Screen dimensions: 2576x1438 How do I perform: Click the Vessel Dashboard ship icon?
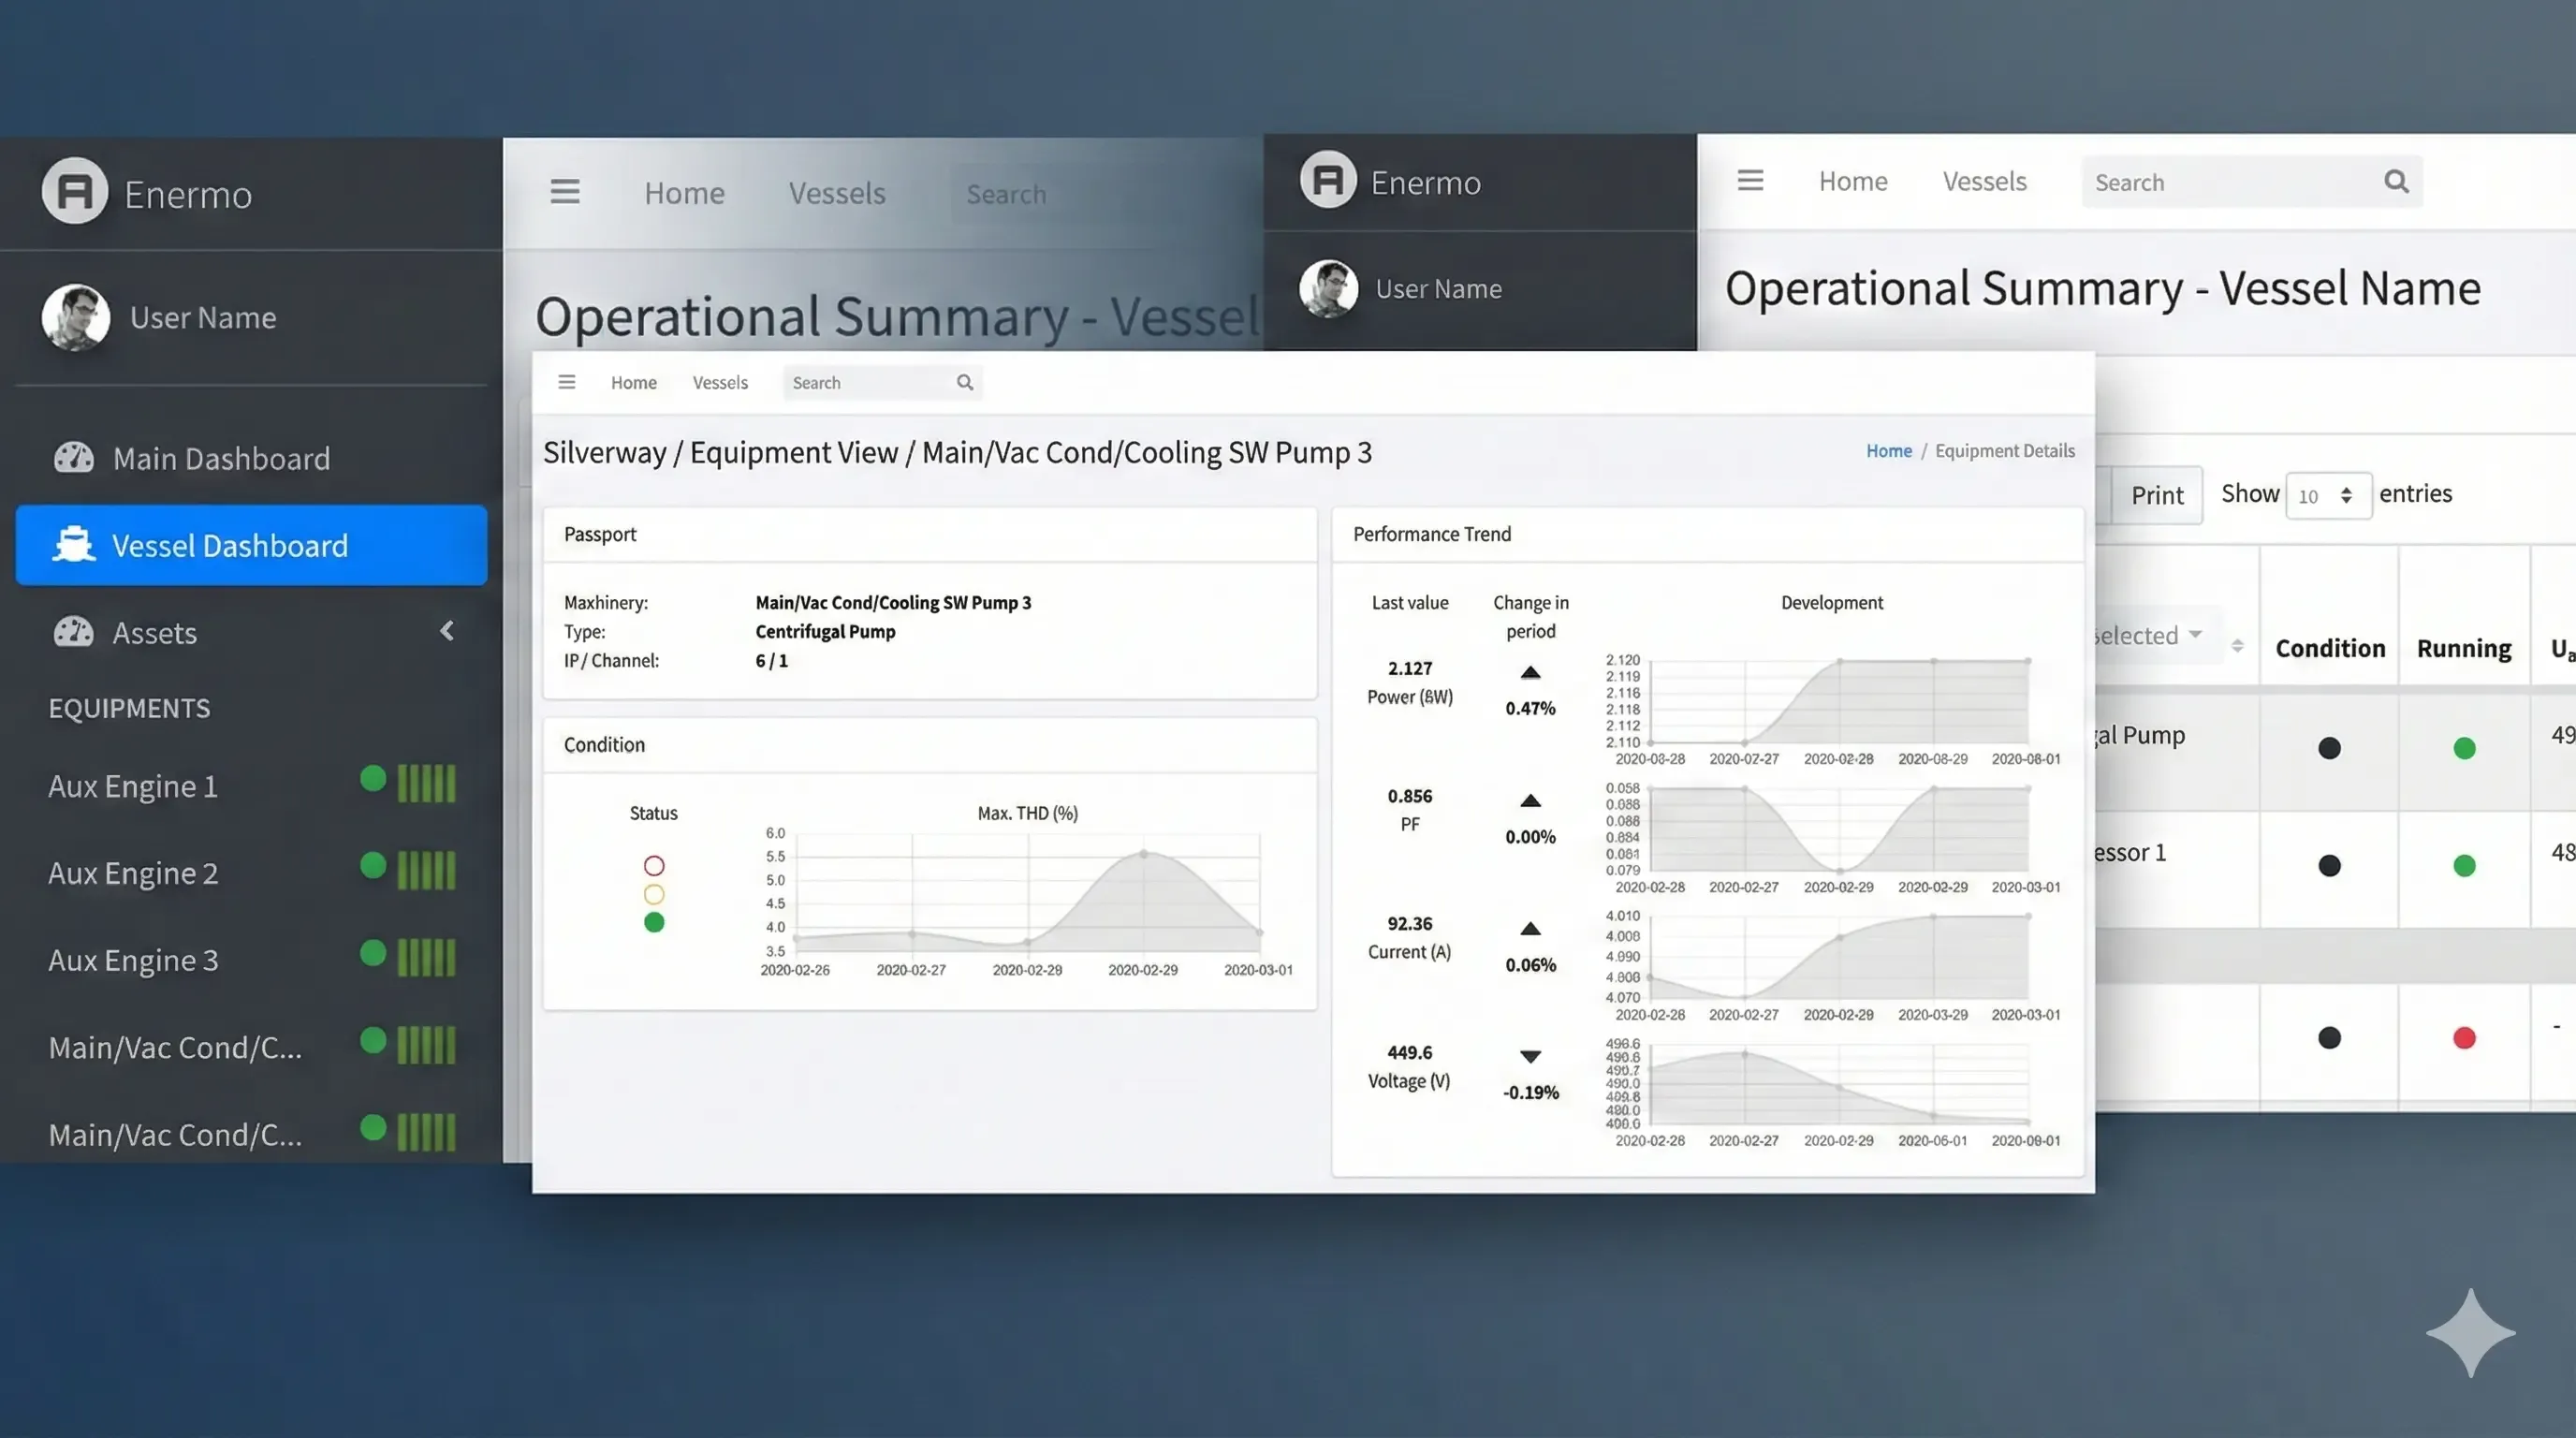(74, 545)
